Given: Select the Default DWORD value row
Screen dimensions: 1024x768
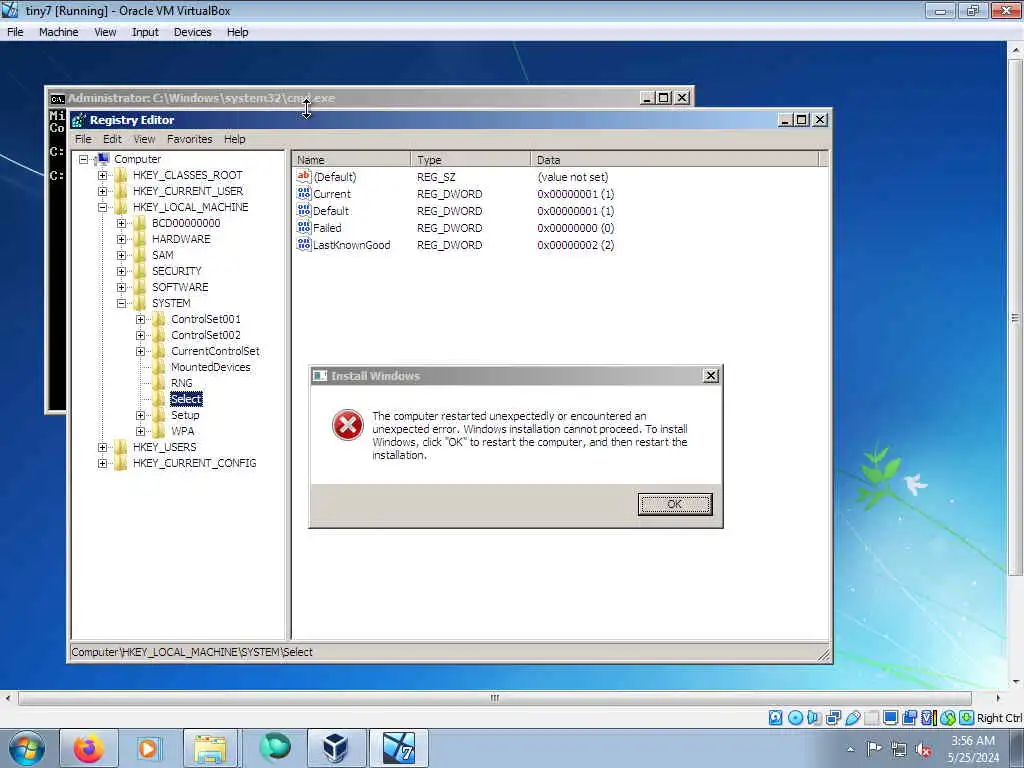Looking at the screenshot, I should (x=330, y=211).
